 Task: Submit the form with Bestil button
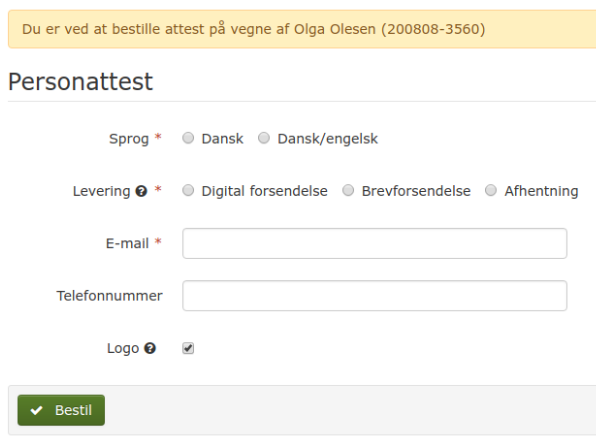coord(61,410)
